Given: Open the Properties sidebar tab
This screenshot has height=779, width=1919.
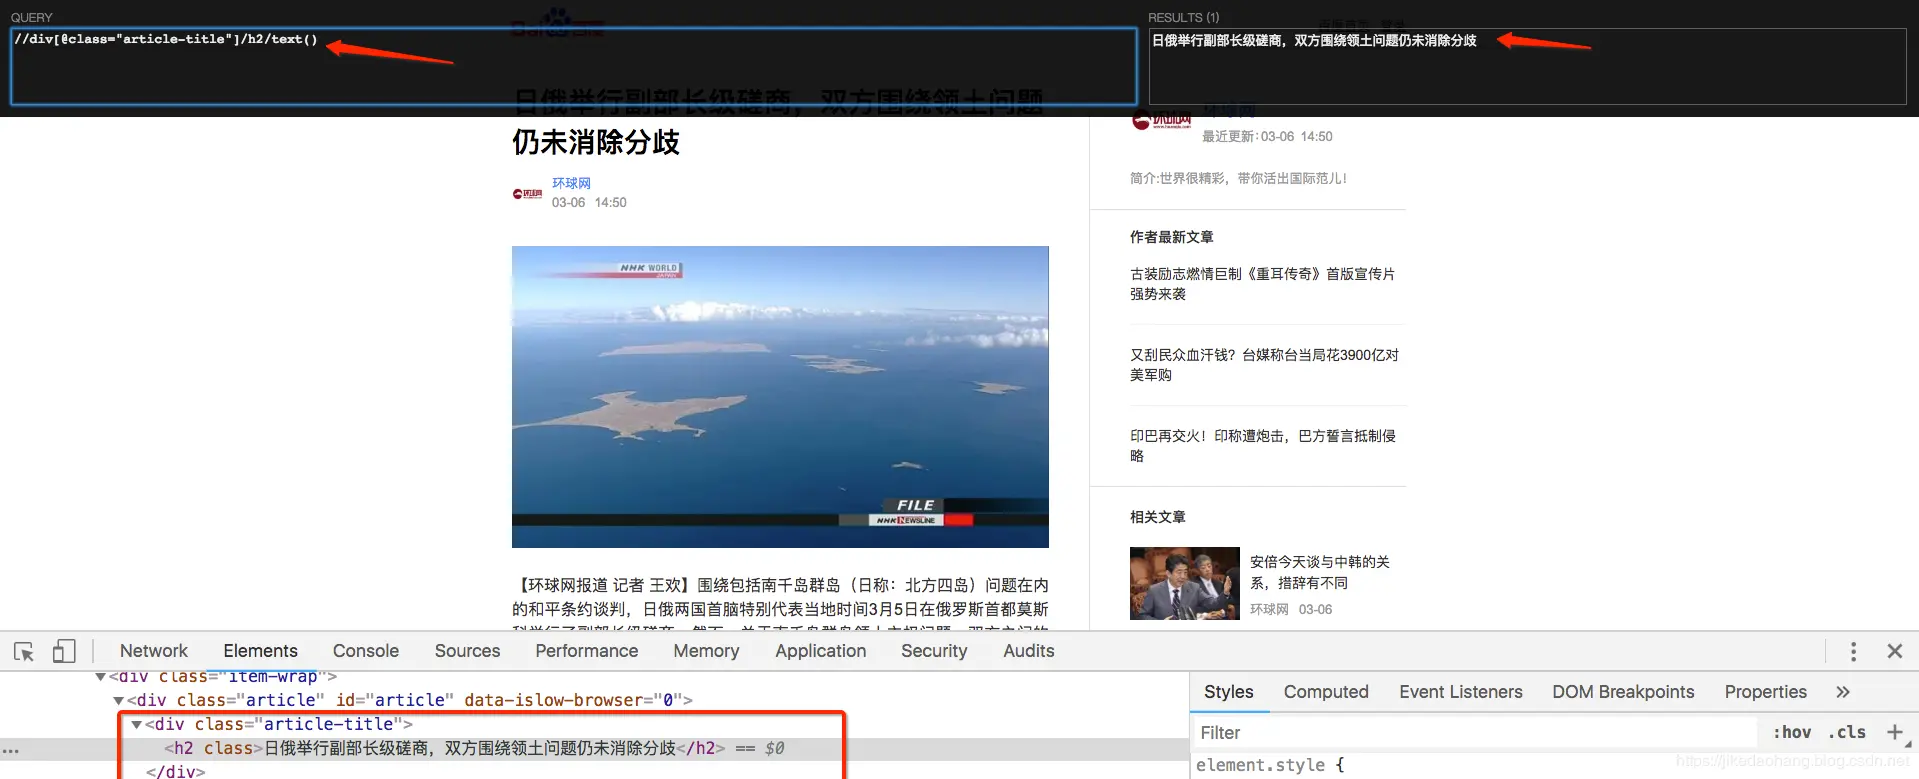Looking at the screenshot, I should point(1765,692).
